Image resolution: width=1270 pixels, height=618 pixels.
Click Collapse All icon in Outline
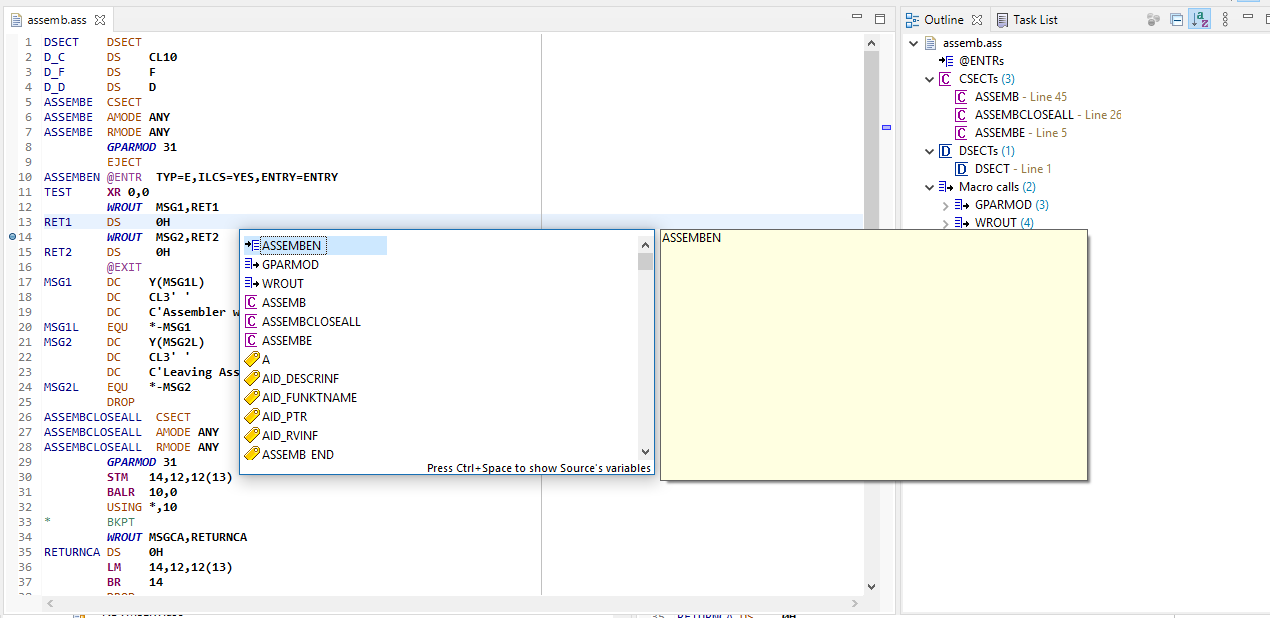(1177, 19)
